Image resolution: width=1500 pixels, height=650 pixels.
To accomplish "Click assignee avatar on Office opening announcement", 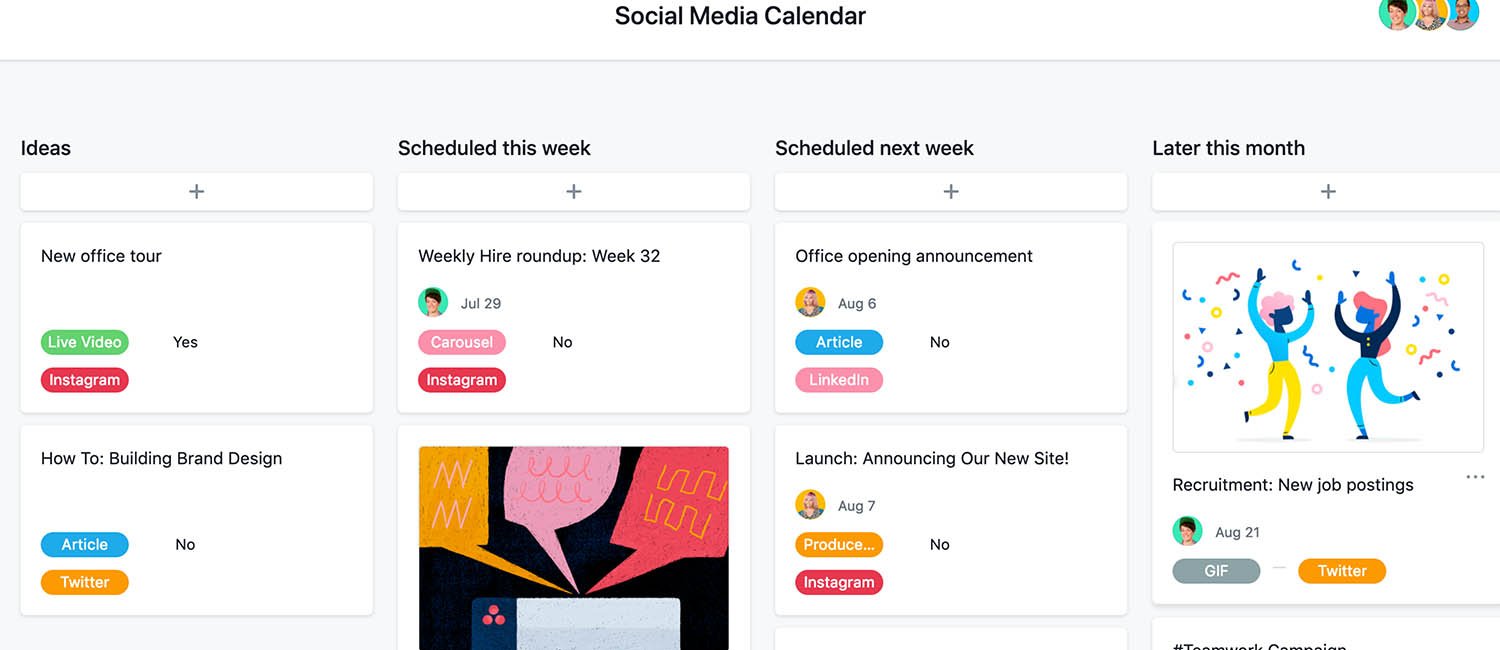I will (810, 302).
